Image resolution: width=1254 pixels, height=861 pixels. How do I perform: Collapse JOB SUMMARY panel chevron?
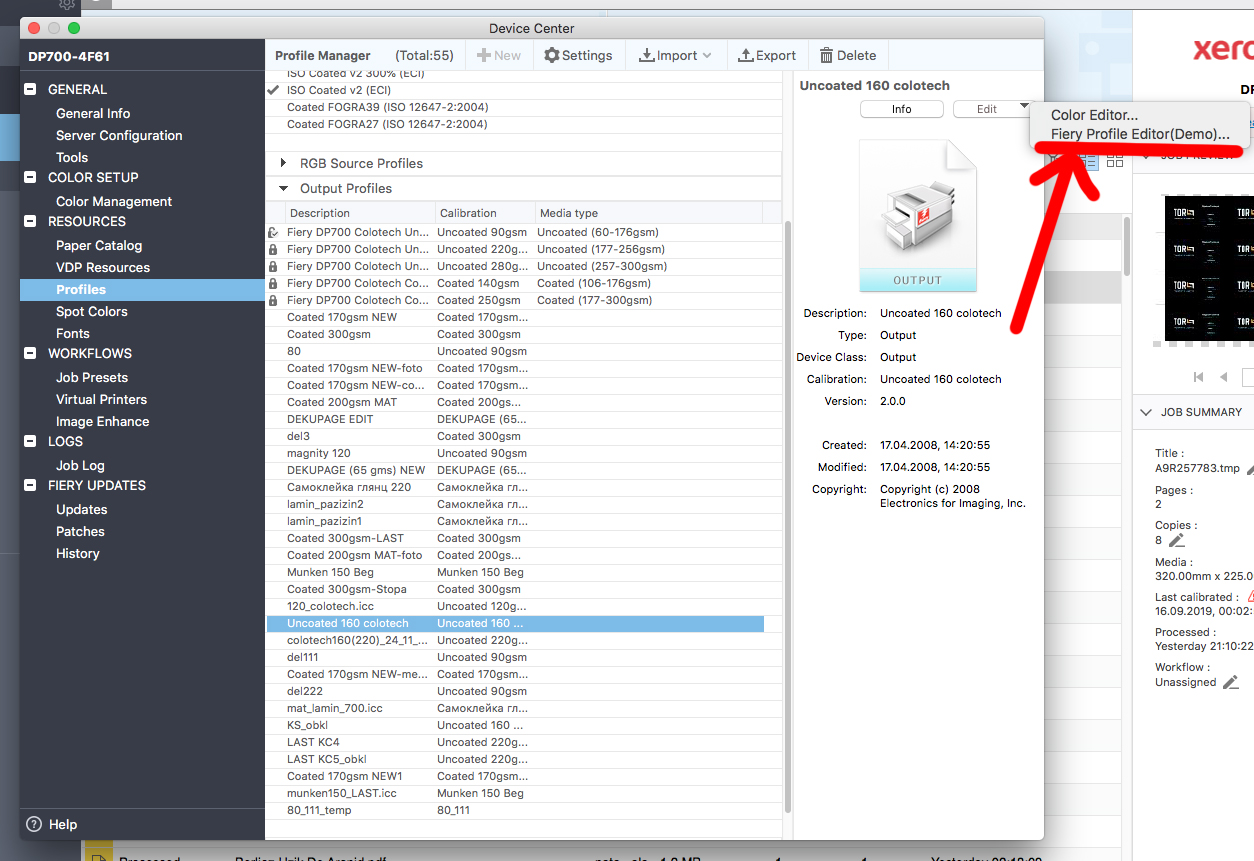(x=1146, y=412)
